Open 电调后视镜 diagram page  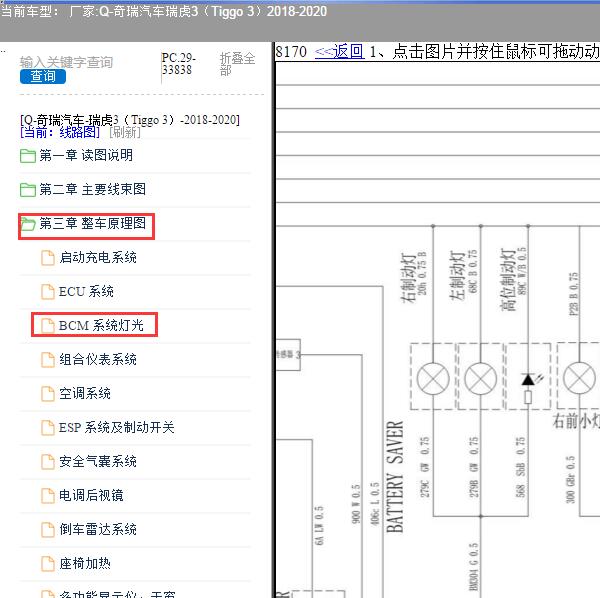click(91, 495)
